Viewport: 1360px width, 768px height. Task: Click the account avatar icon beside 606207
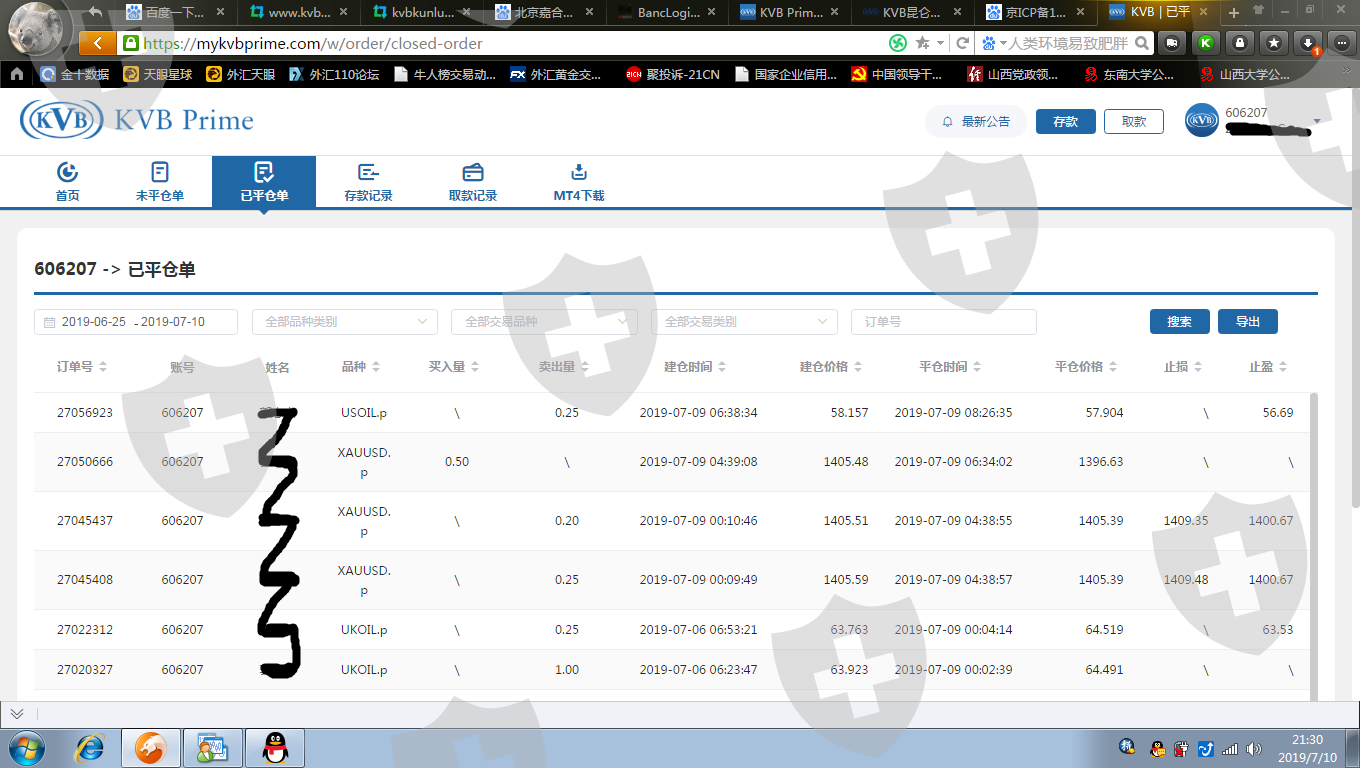click(x=1202, y=121)
